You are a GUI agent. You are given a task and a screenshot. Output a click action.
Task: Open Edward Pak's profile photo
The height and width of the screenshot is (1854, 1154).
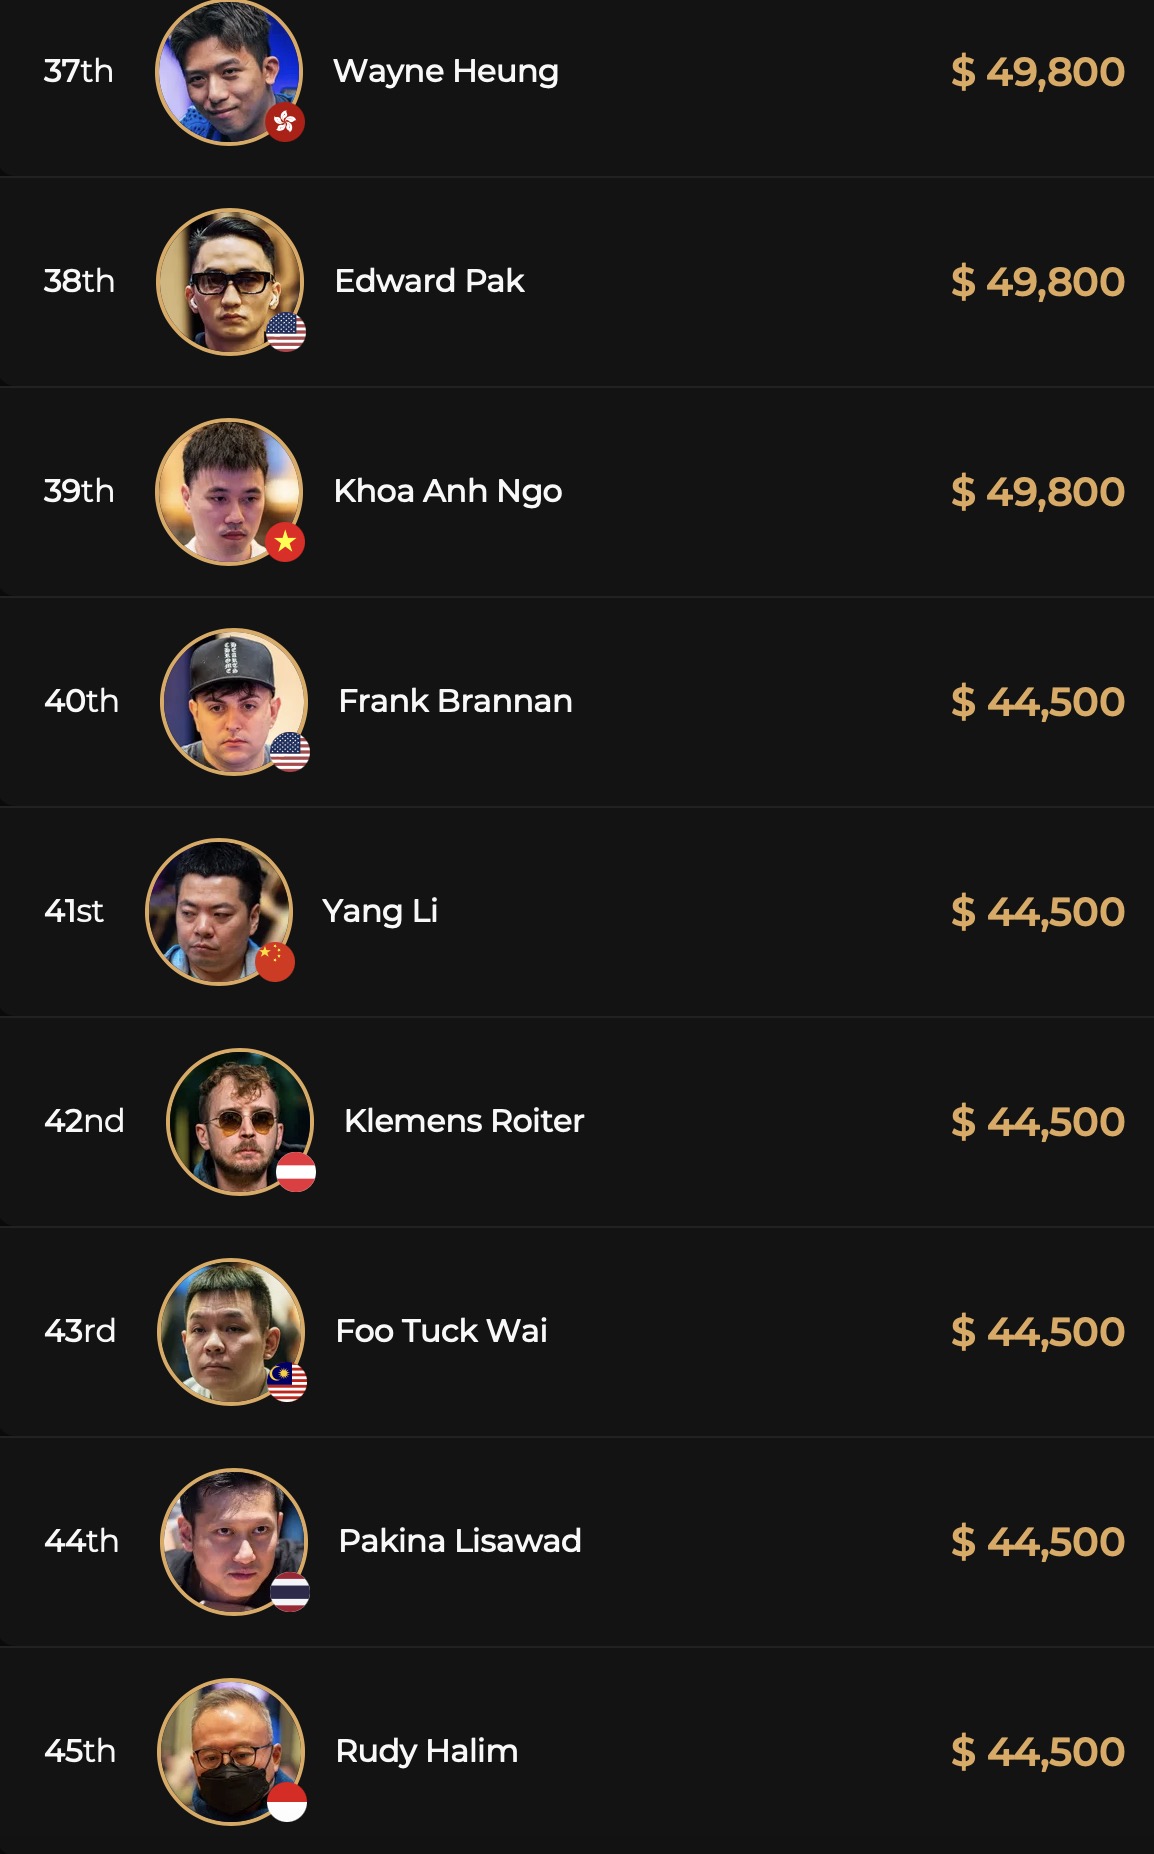229,281
